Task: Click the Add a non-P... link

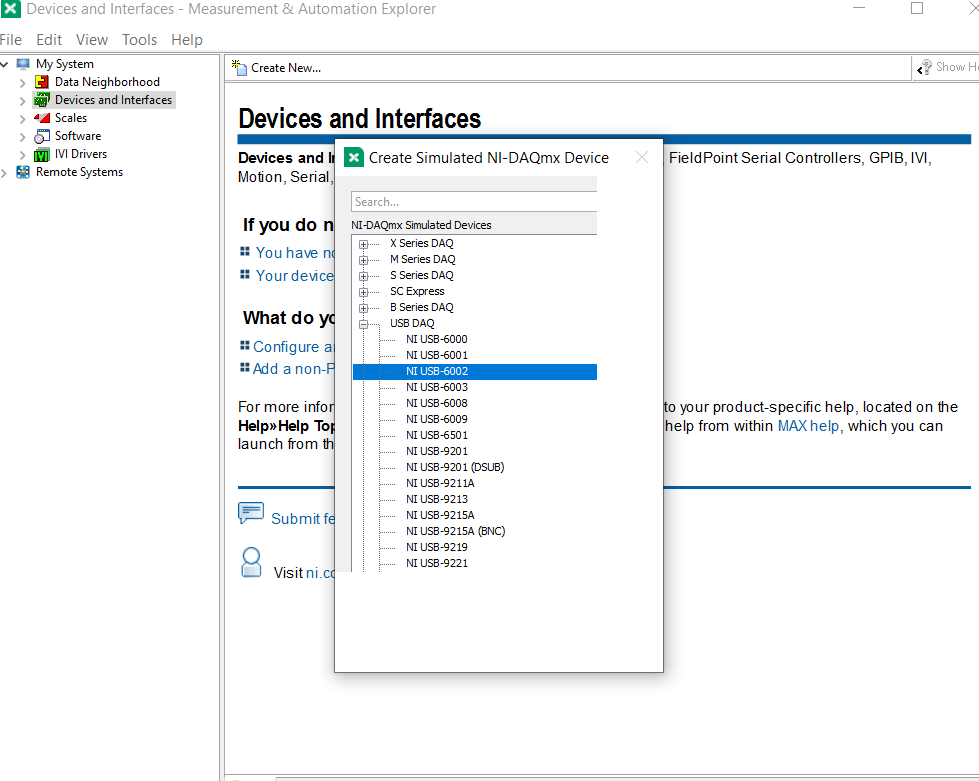Action: tap(293, 369)
